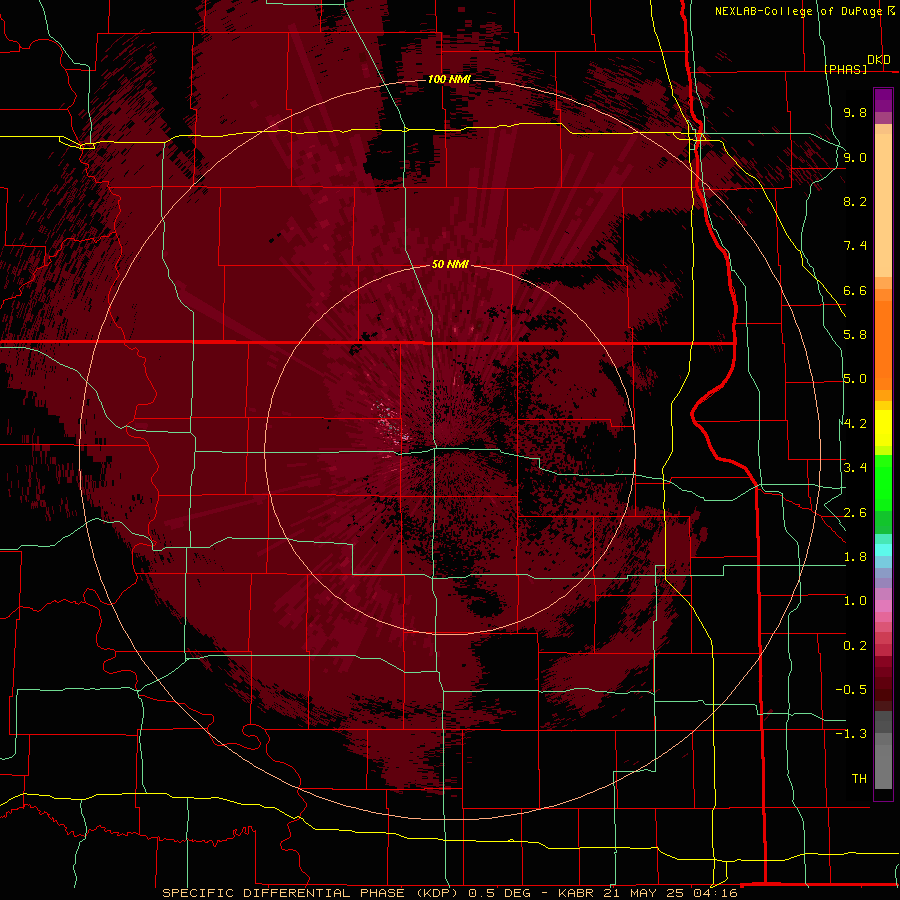Pick the pink segment of the color bar
The image size is (900, 900).
(883, 606)
